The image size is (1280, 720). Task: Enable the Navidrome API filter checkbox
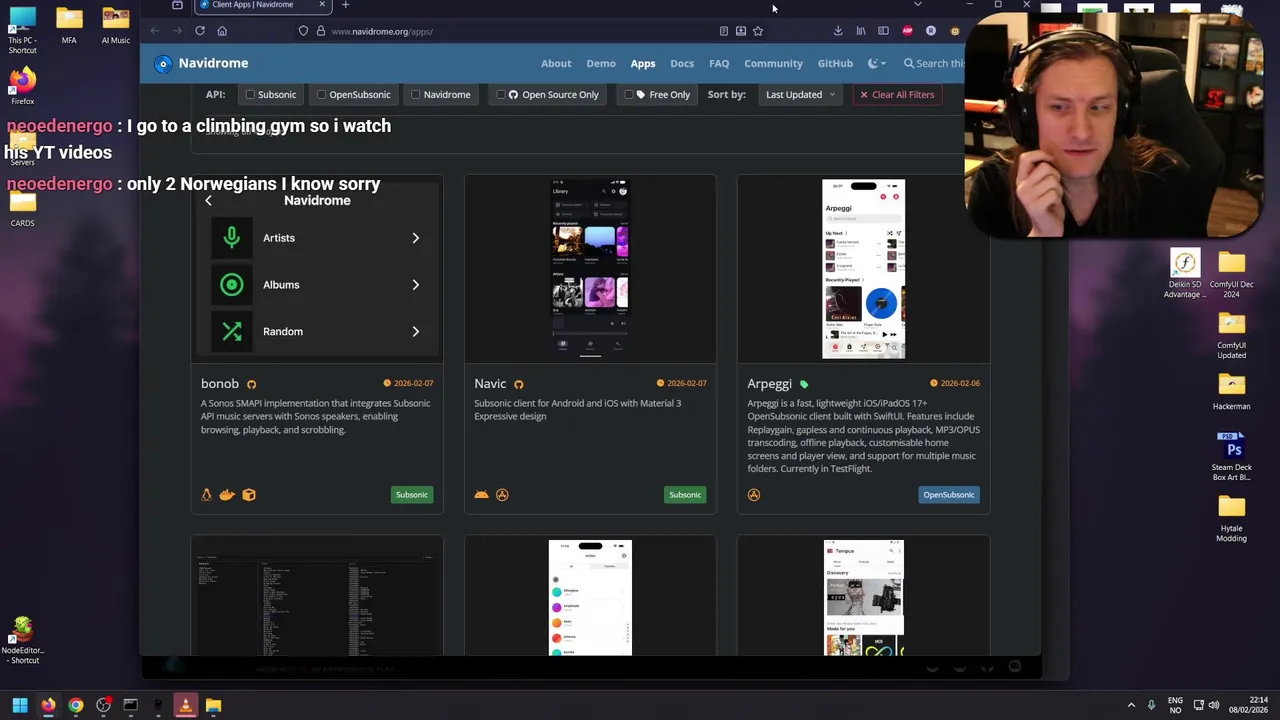click(415, 95)
